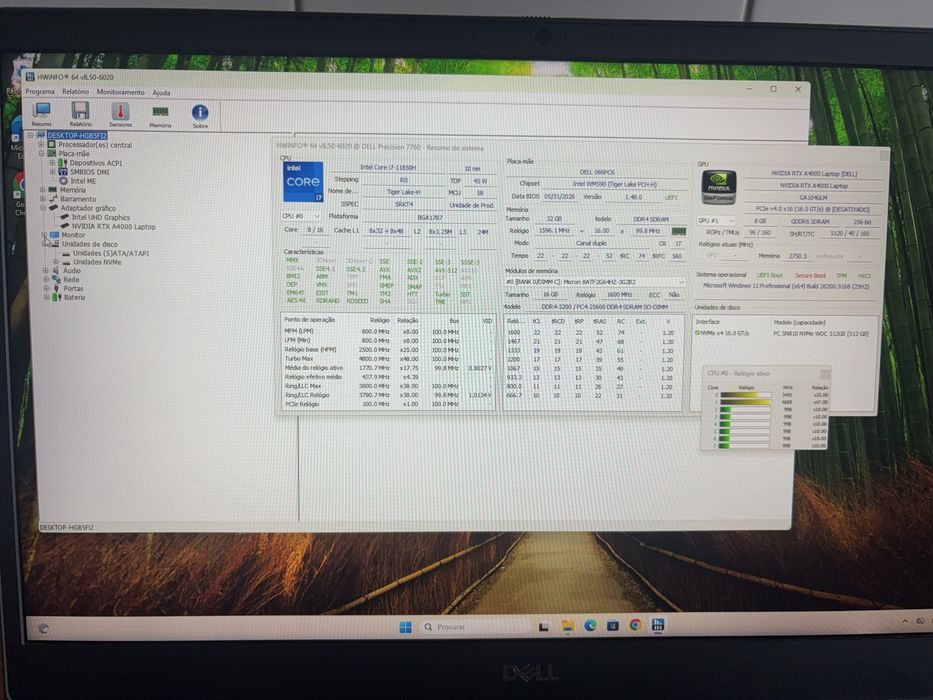Expand the Bateria tree node

click(46, 297)
